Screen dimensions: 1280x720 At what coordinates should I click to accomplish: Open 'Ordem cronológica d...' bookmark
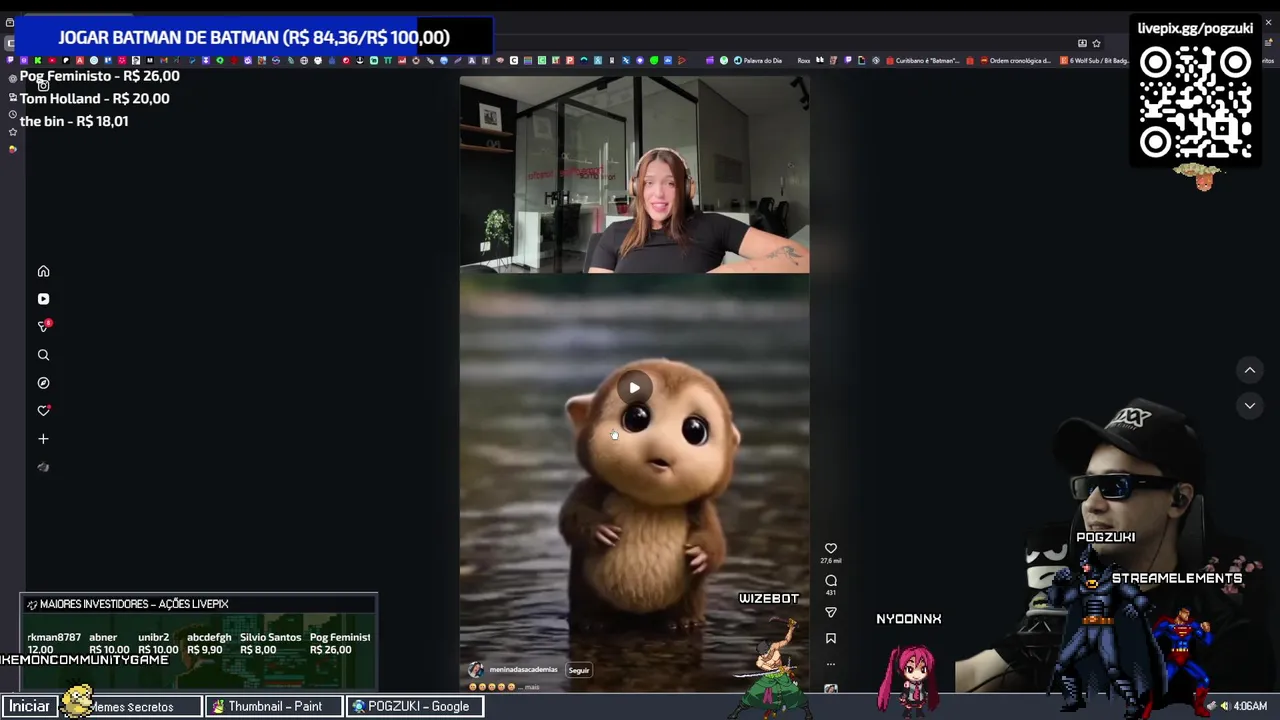point(1015,60)
